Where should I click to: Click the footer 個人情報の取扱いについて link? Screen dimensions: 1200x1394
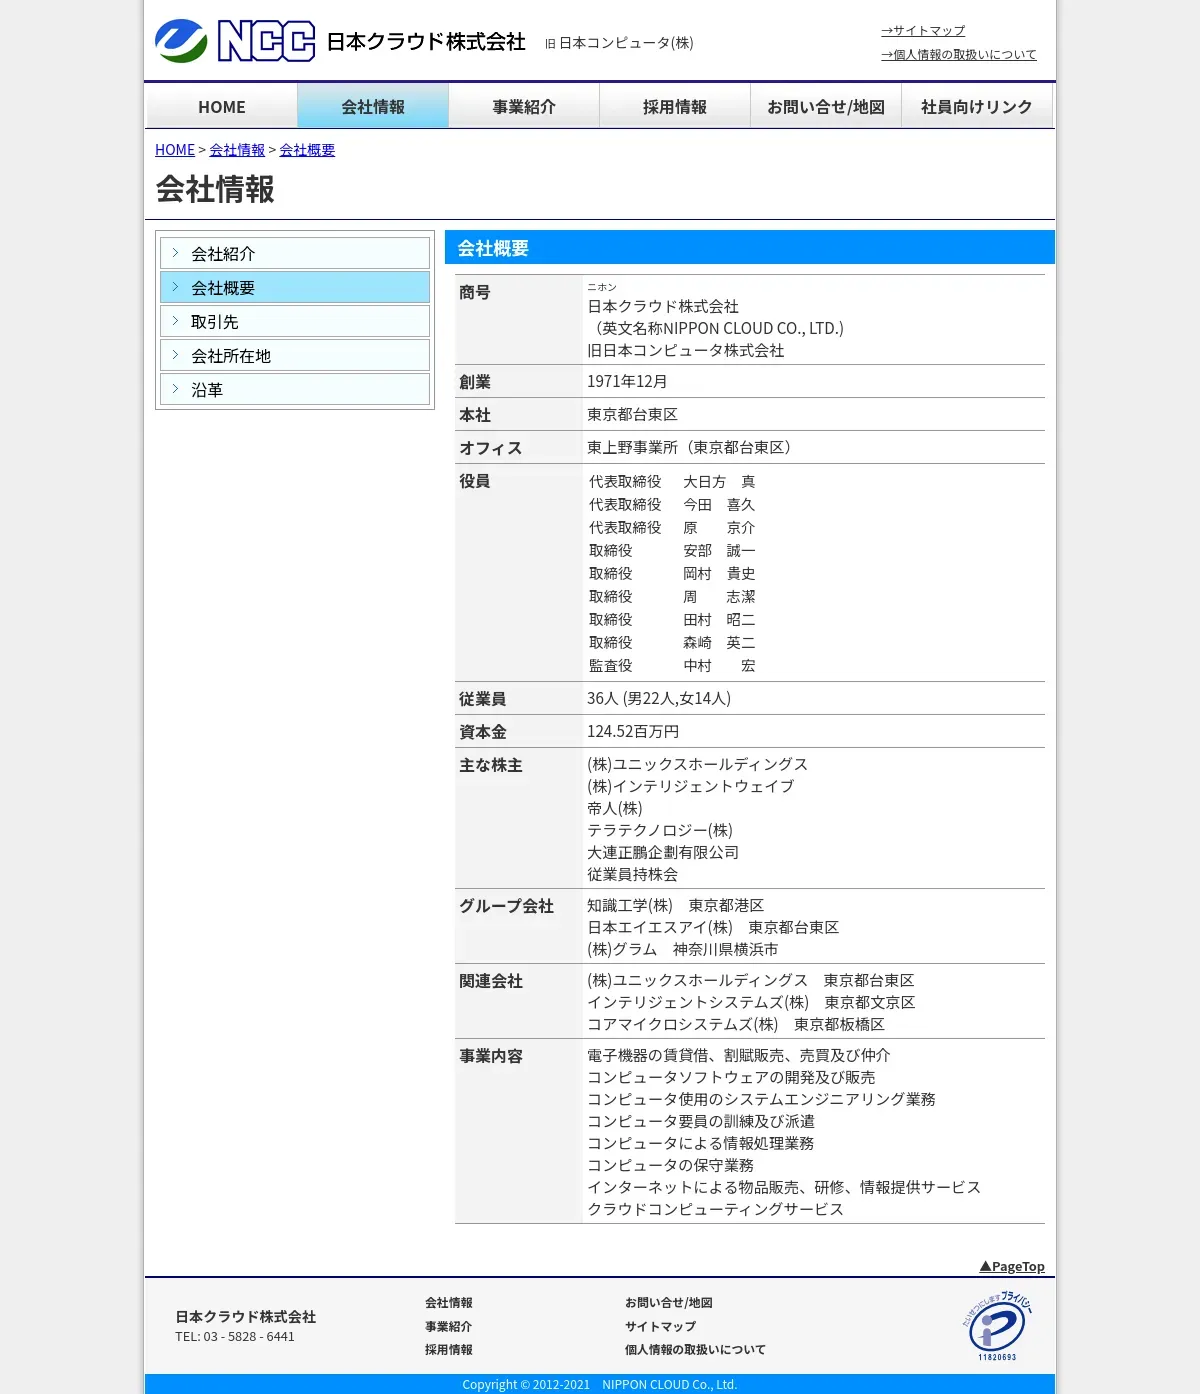pyautogui.click(x=695, y=1350)
